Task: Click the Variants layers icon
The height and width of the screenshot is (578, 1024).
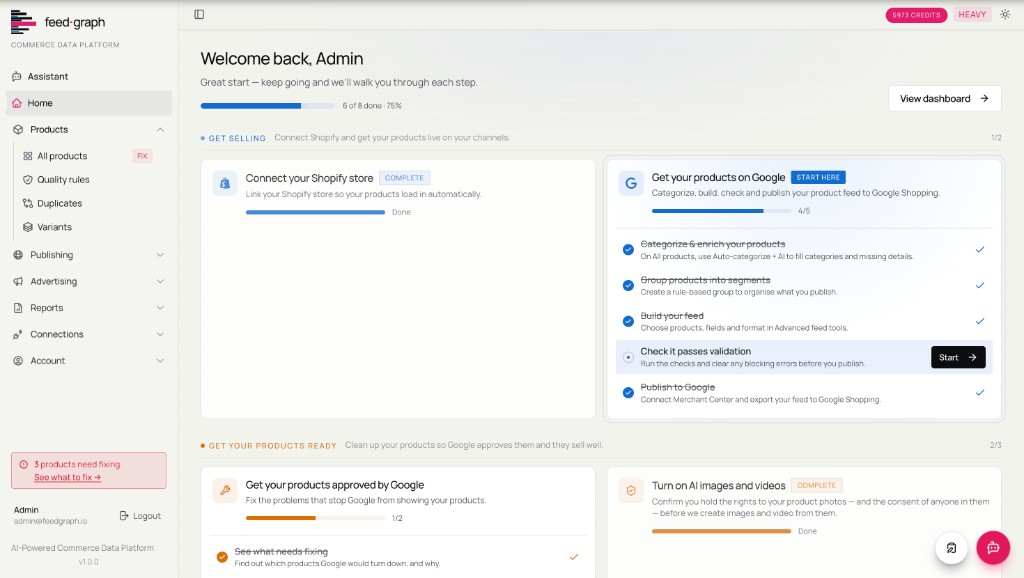Action: pos(27,227)
